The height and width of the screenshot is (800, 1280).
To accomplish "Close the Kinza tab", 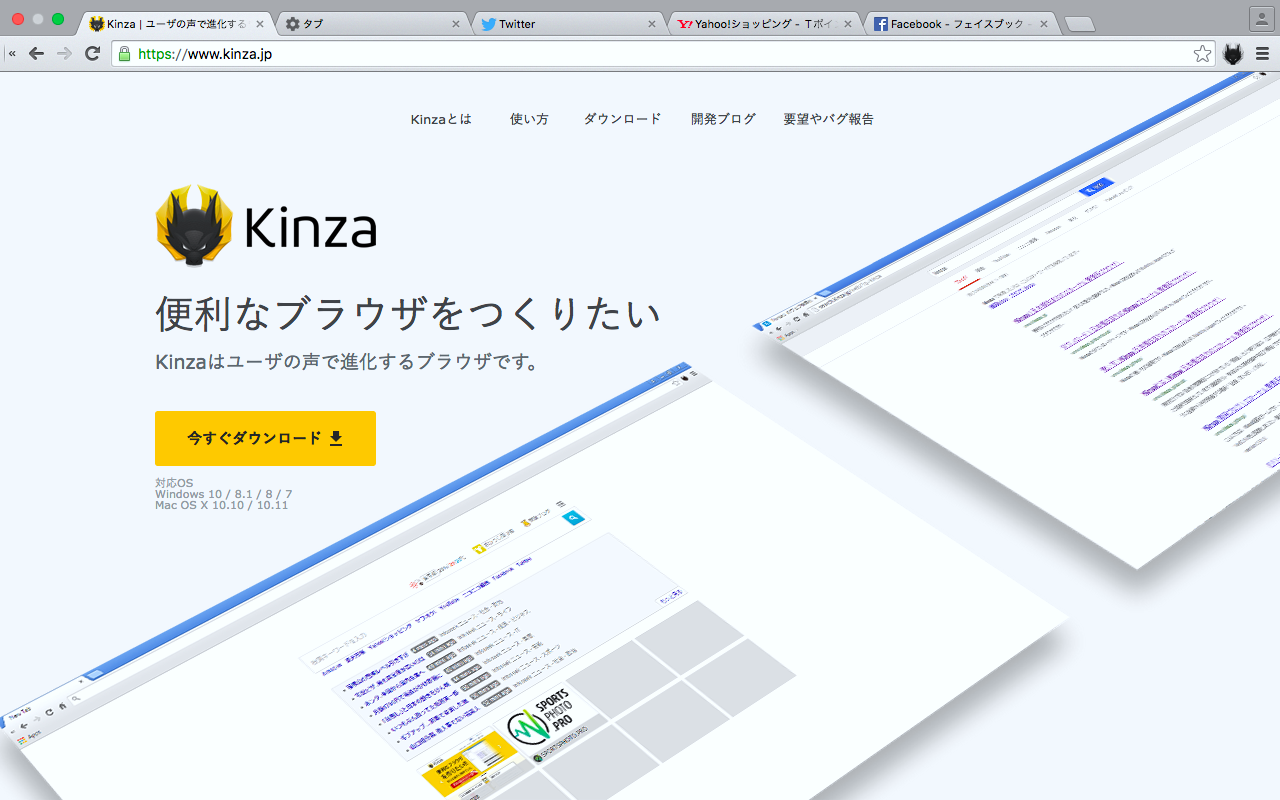I will point(260,24).
